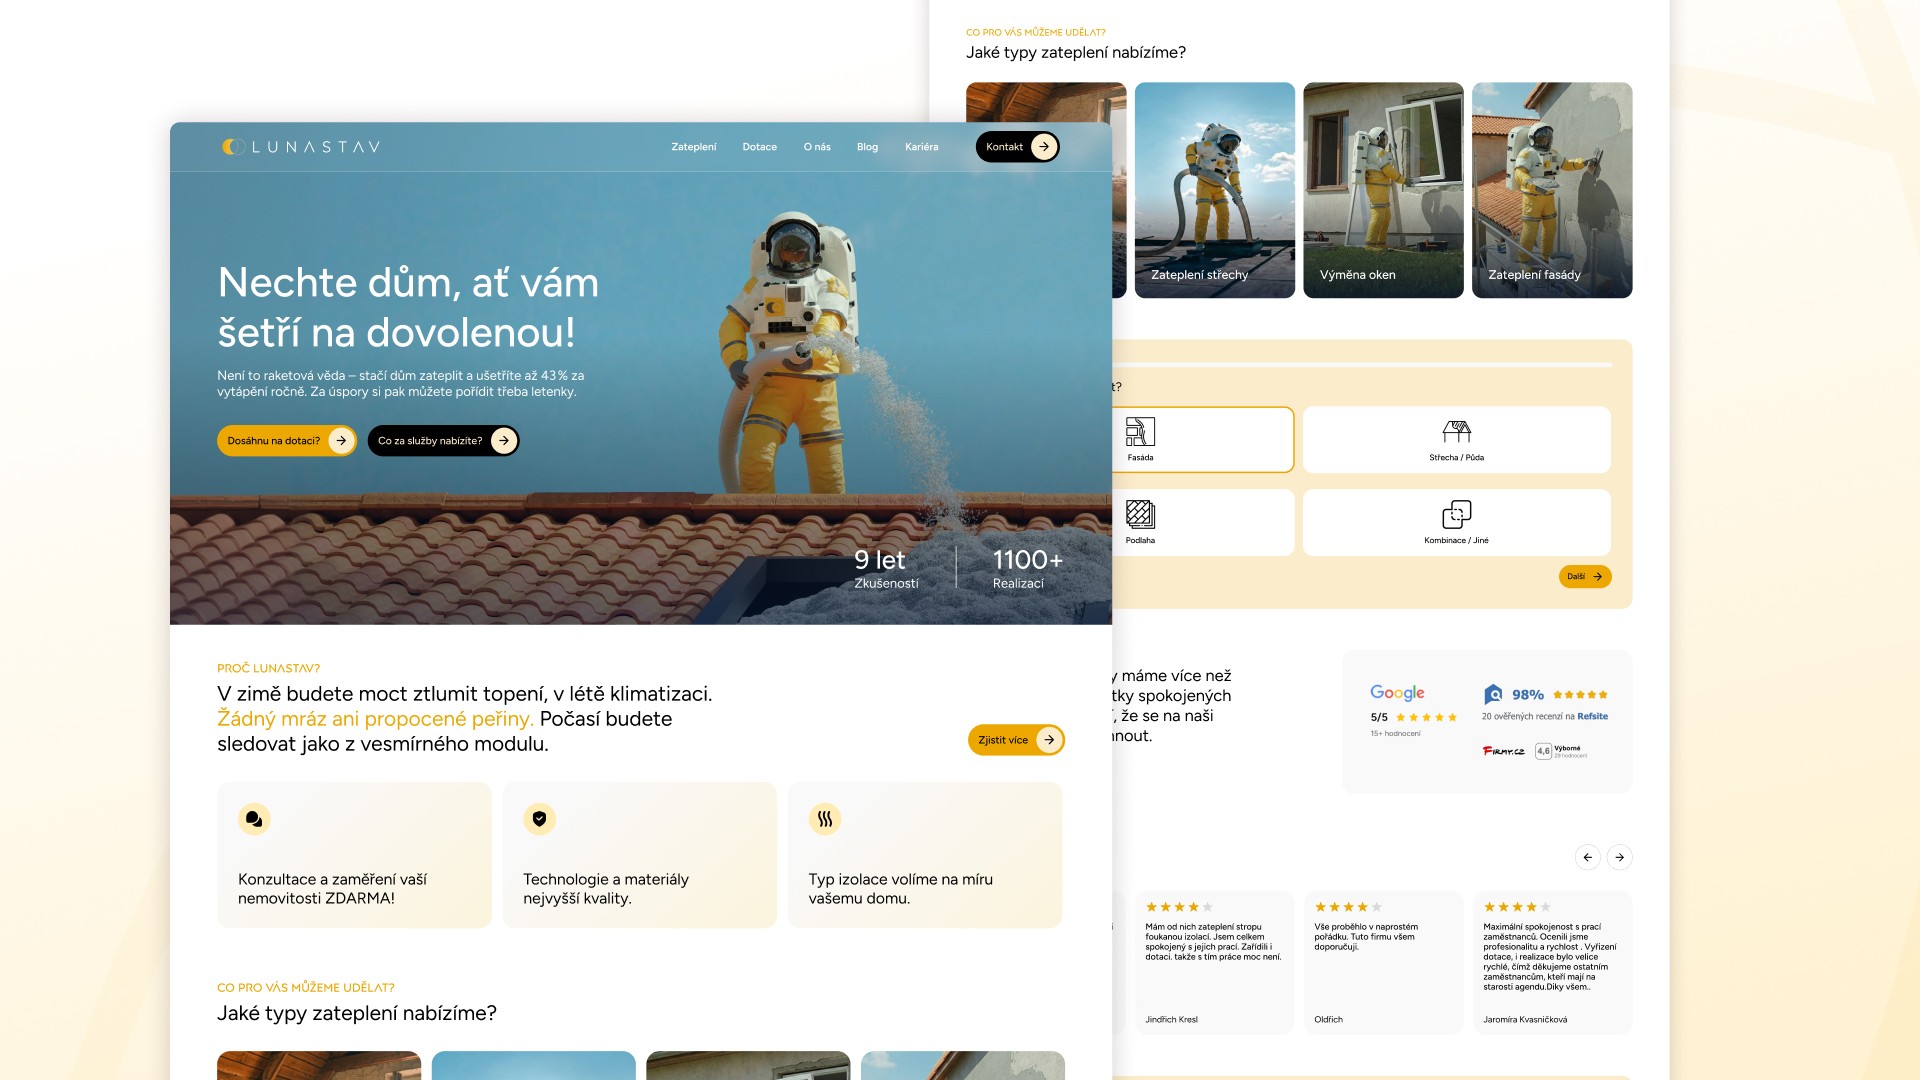Viewport: 1920px width, 1080px height.
Task: Open Oldřich's review card
Action: point(1384,962)
